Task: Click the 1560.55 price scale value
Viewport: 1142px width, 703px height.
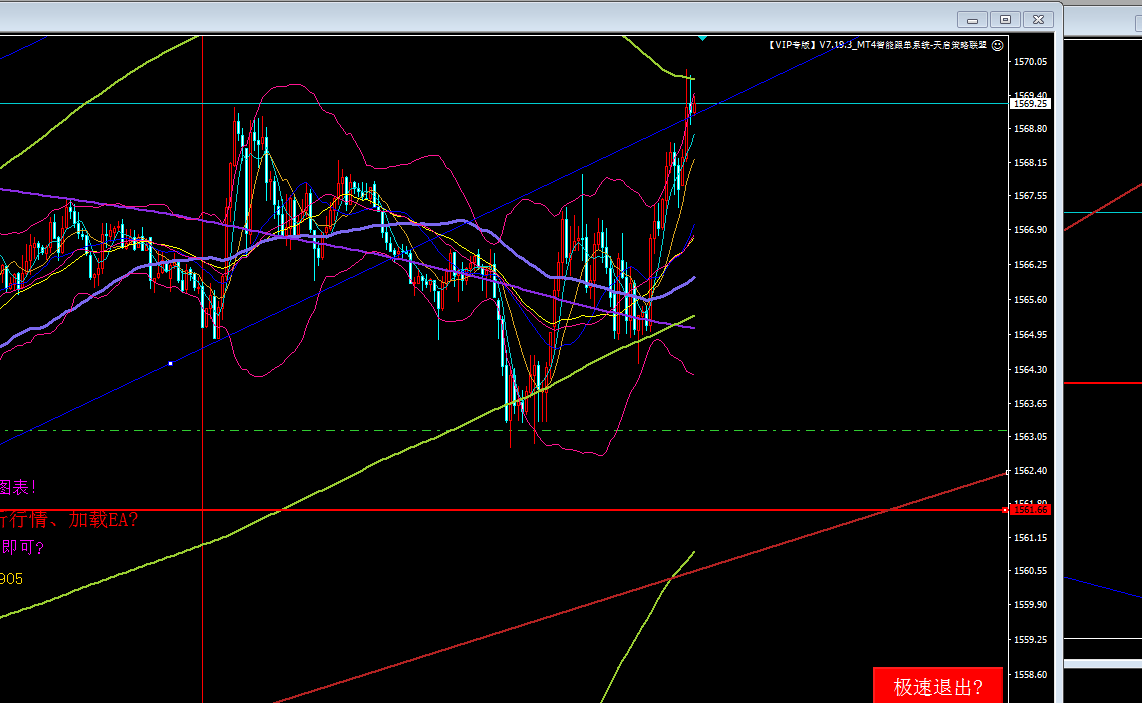Action: [x=1031, y=570]
